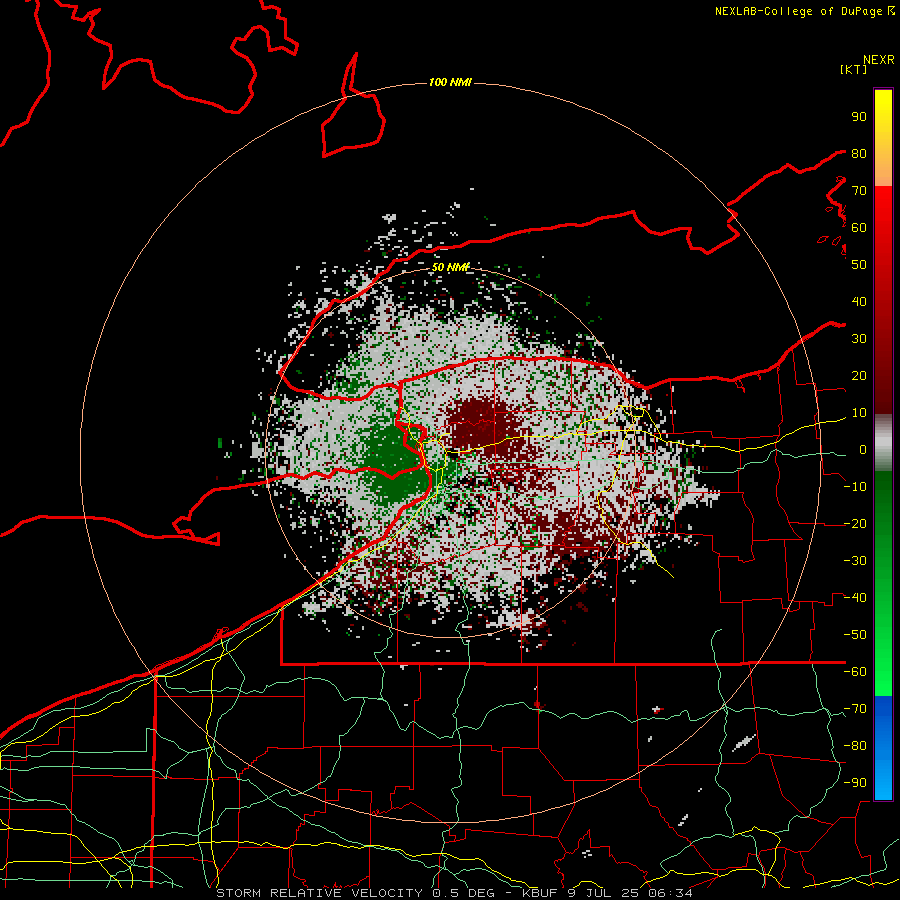Click the large green inbound velocity blob
This screenshot has width=900, height=900.
(396, 465)
